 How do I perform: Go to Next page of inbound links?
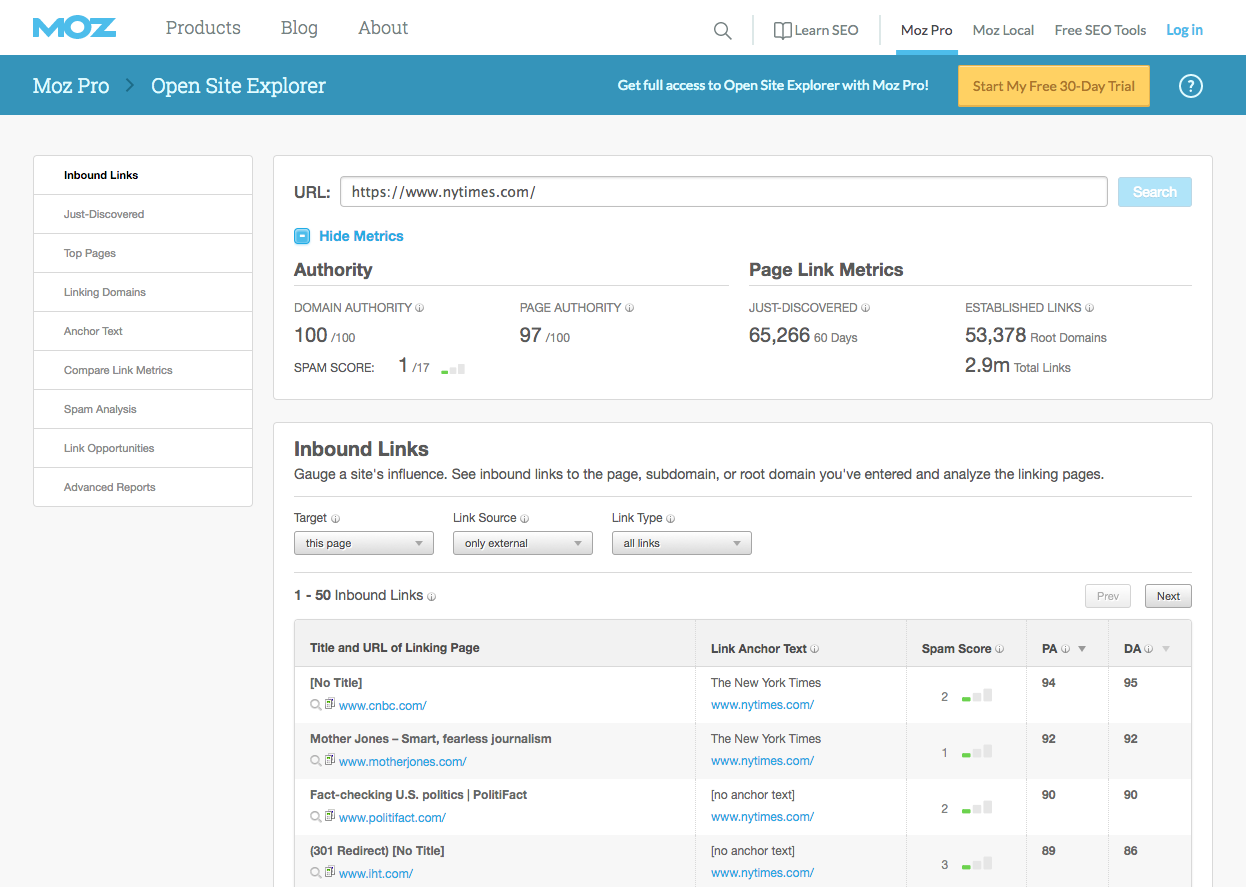click(1168, 596)
